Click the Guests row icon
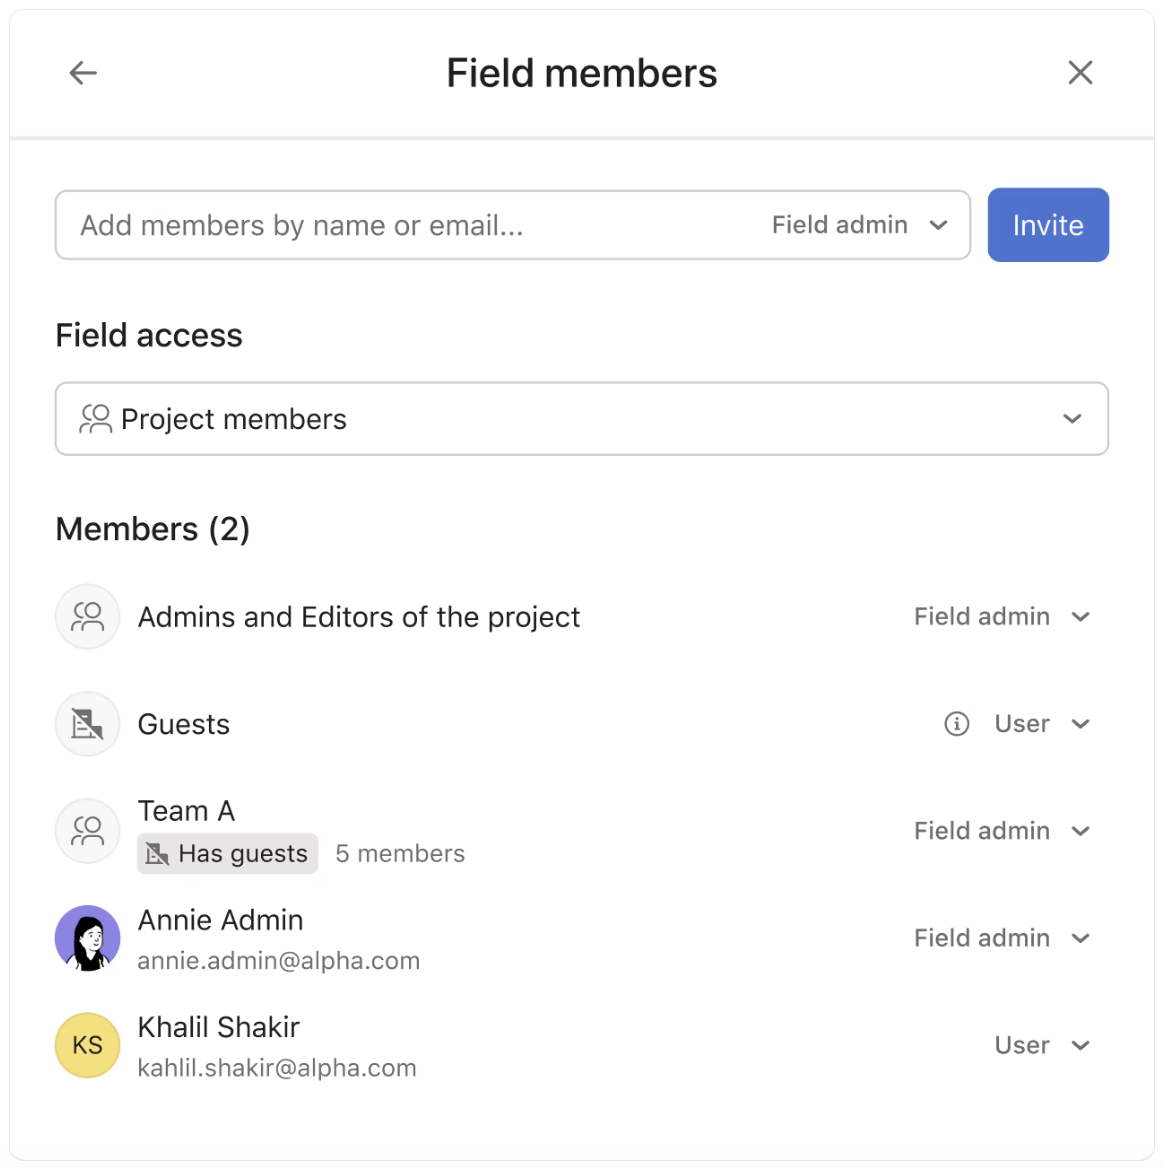The image size is (1164, 1170). (88, 724)
